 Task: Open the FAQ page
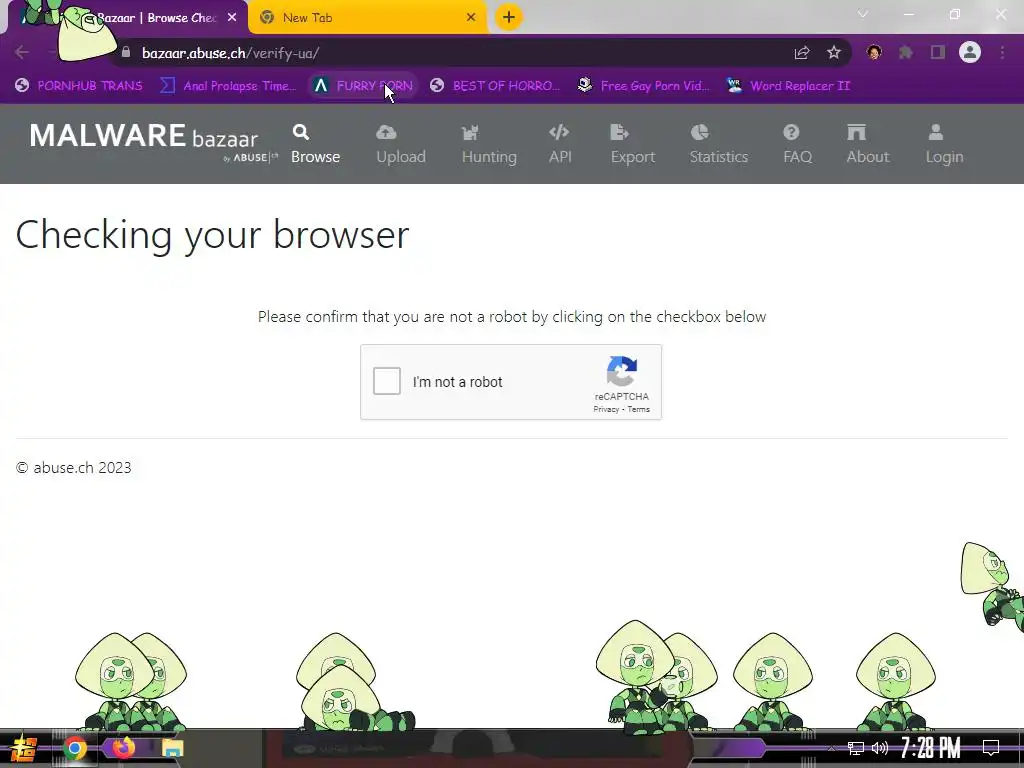click(x=797, y=144)
